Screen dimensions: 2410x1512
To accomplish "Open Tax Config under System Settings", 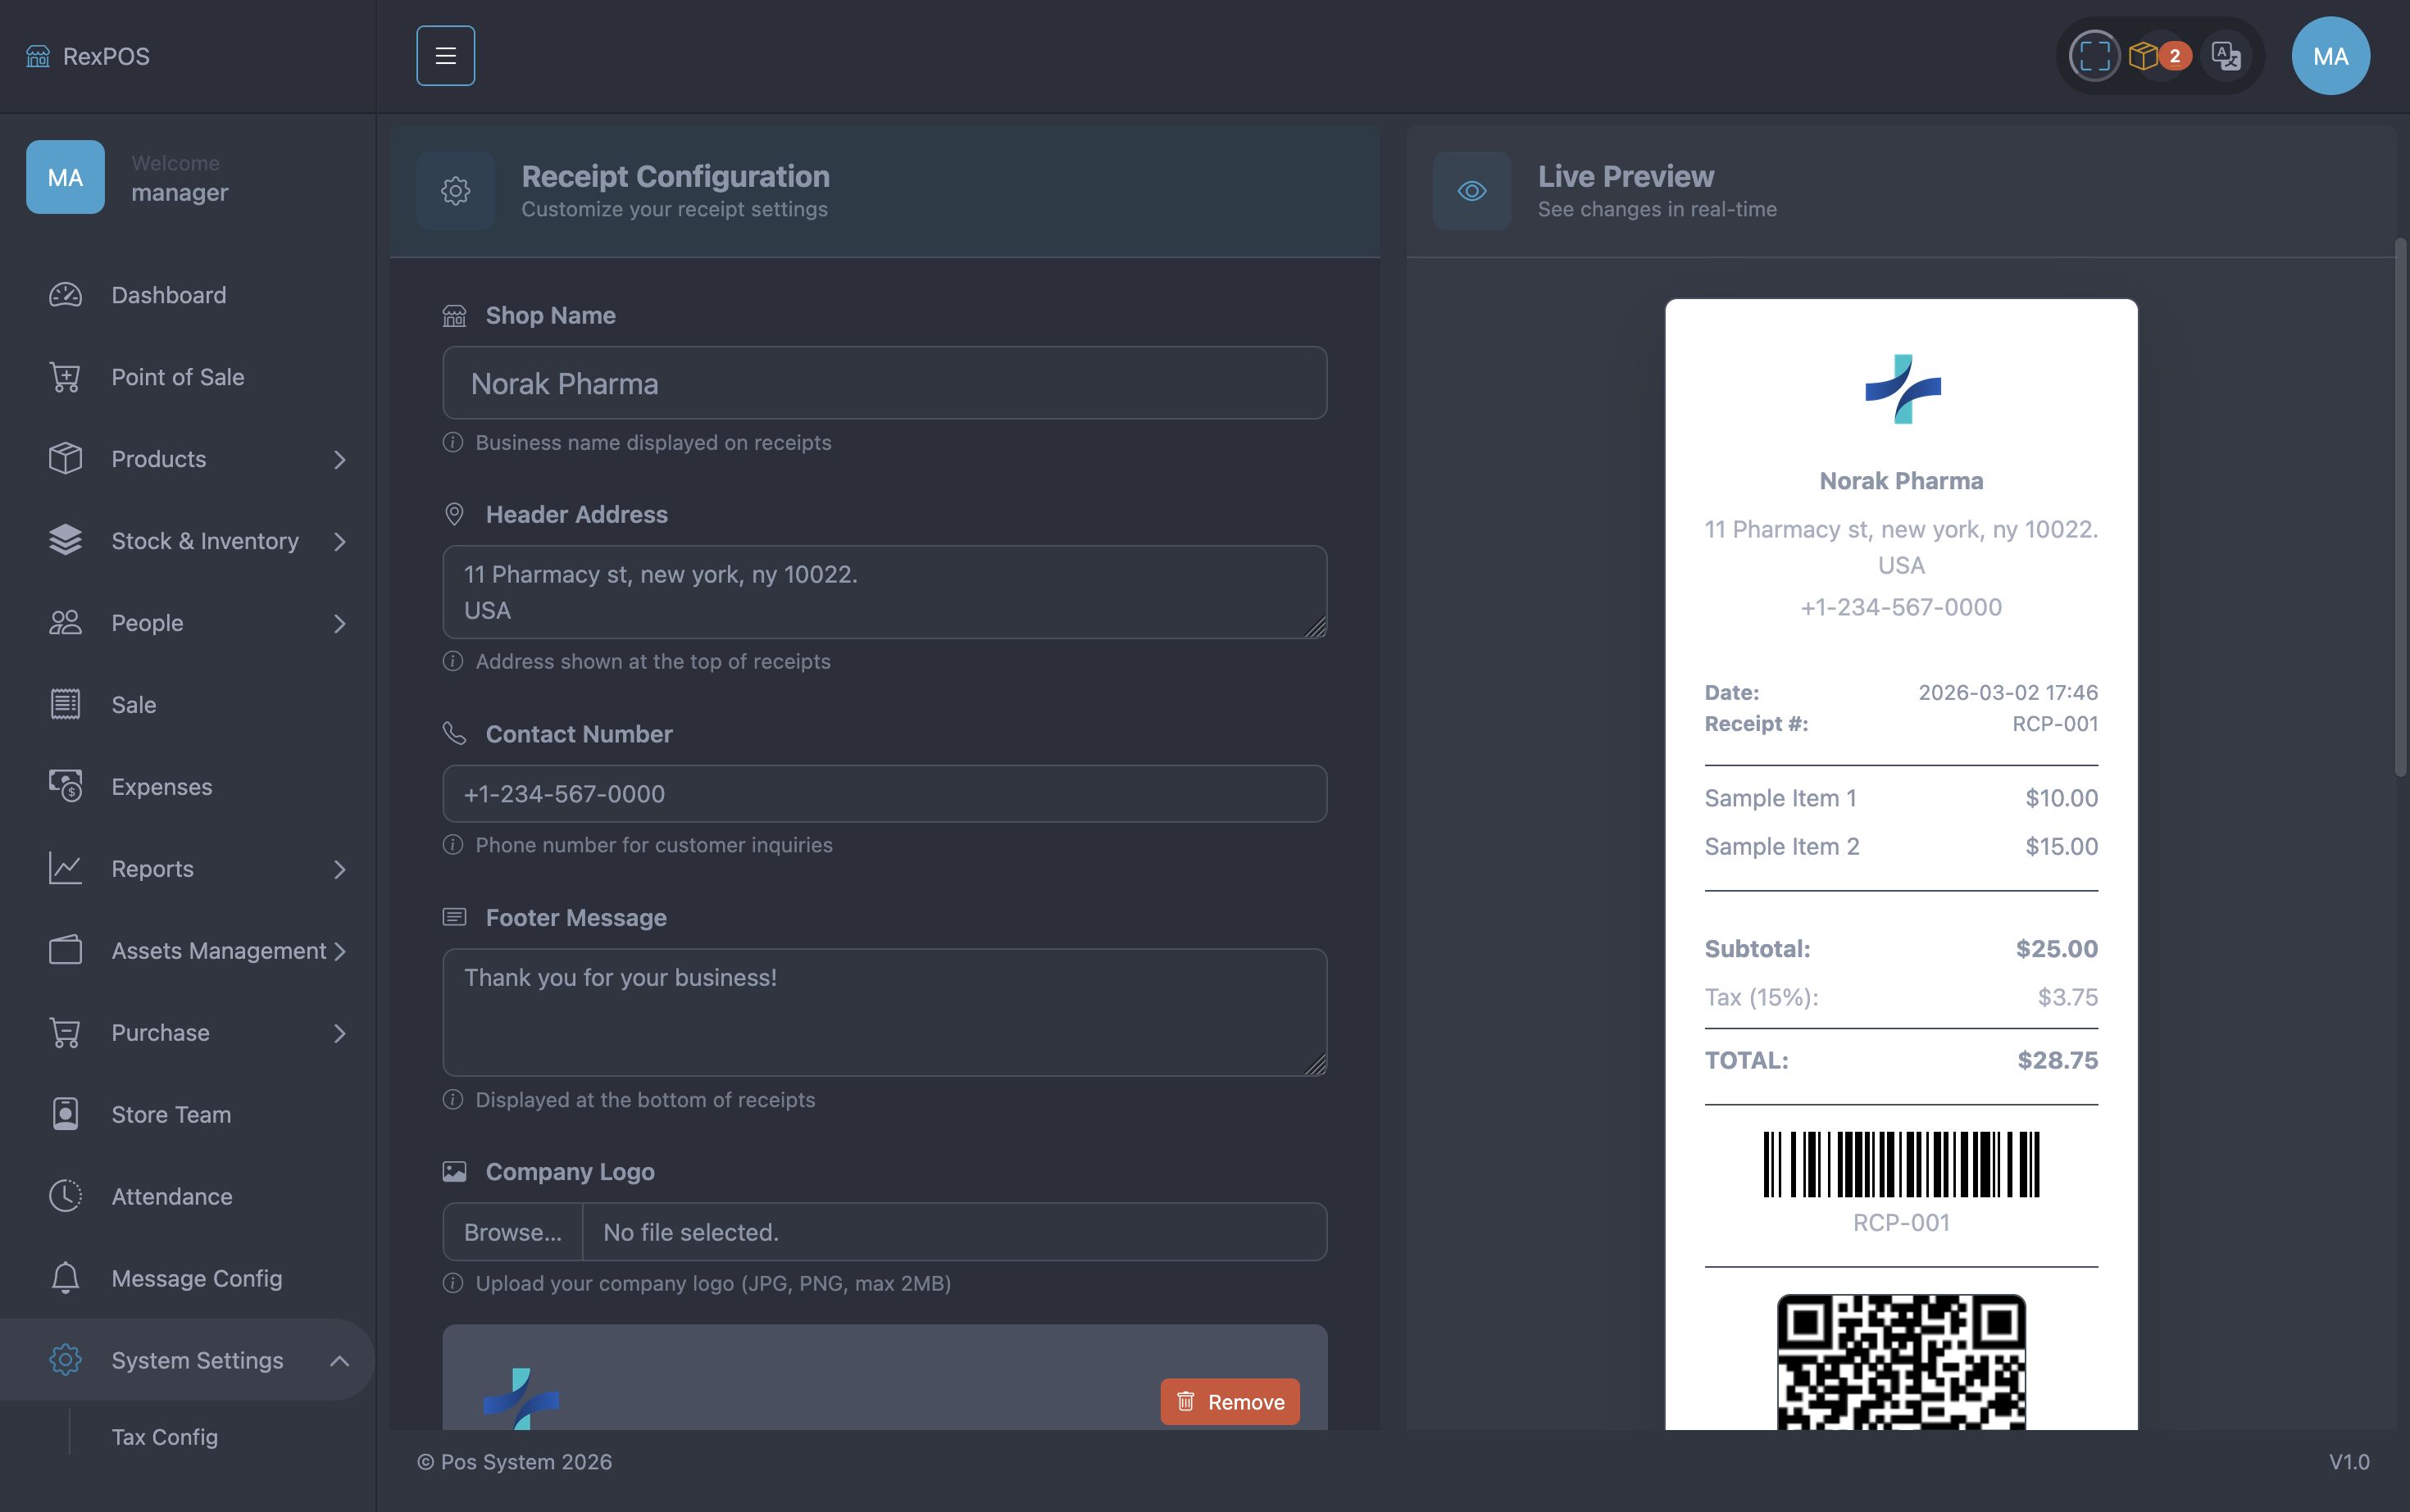I will 164,1436.
